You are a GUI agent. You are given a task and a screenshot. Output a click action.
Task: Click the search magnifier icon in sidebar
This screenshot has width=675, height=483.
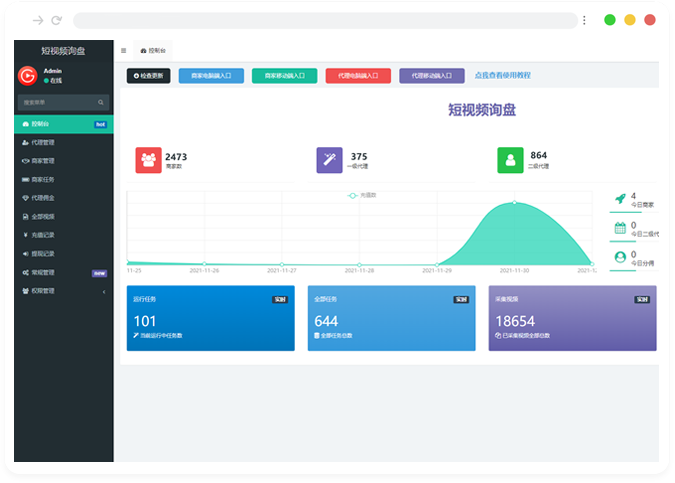(101, 103)
